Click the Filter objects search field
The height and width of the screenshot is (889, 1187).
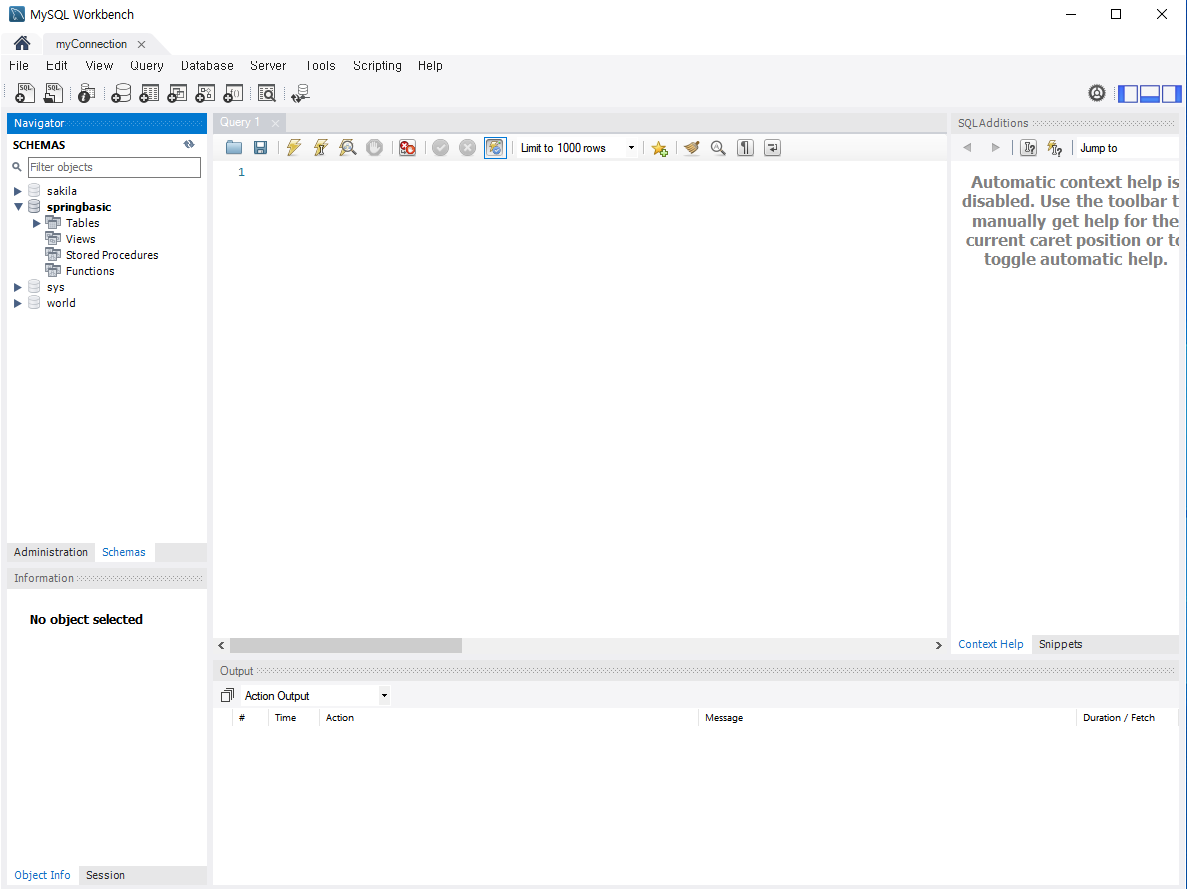coord(114,167)
